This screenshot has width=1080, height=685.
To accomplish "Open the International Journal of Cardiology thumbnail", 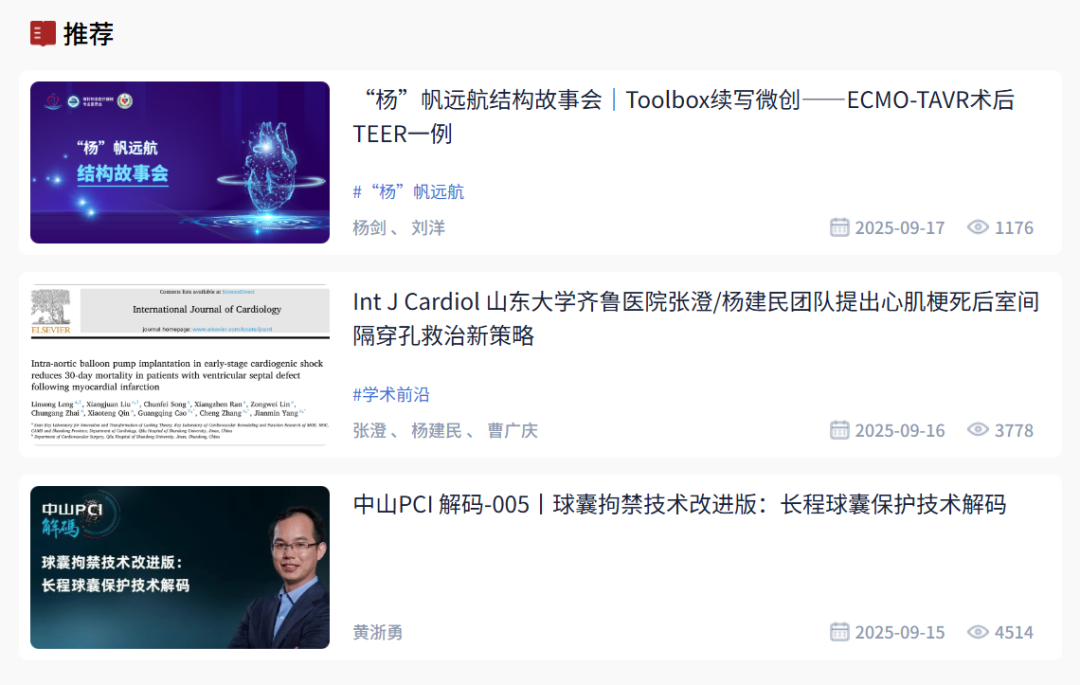I will pos(180,365).
